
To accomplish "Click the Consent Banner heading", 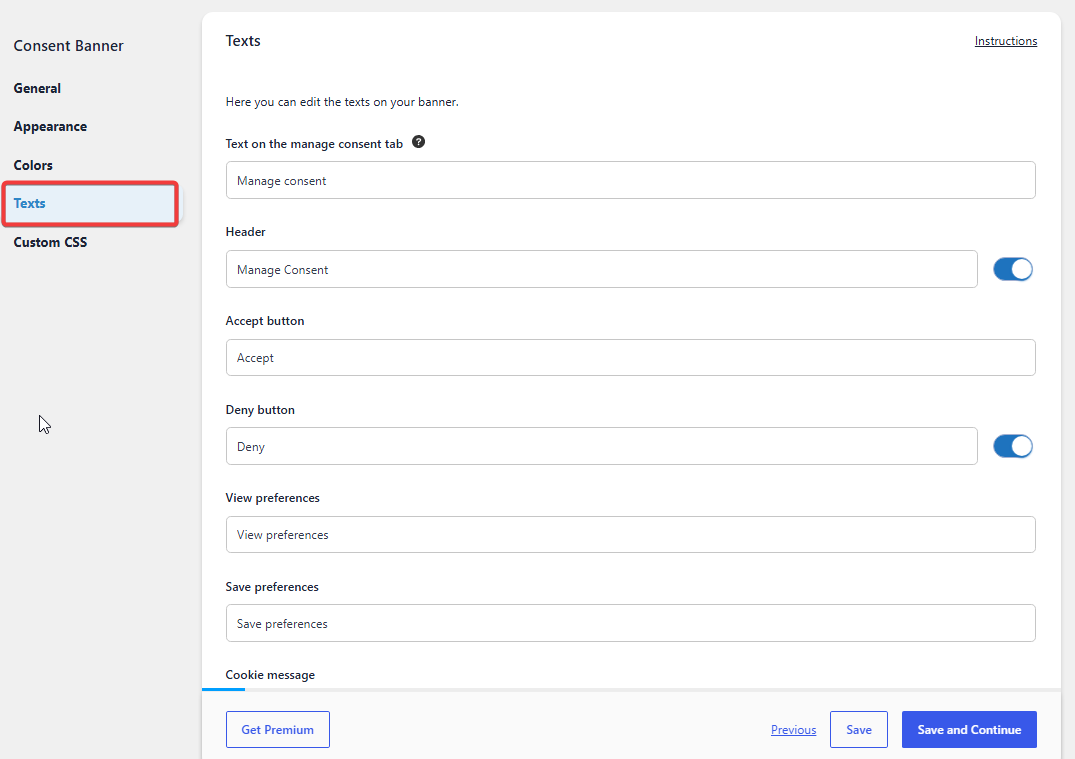I will [69, 46].
